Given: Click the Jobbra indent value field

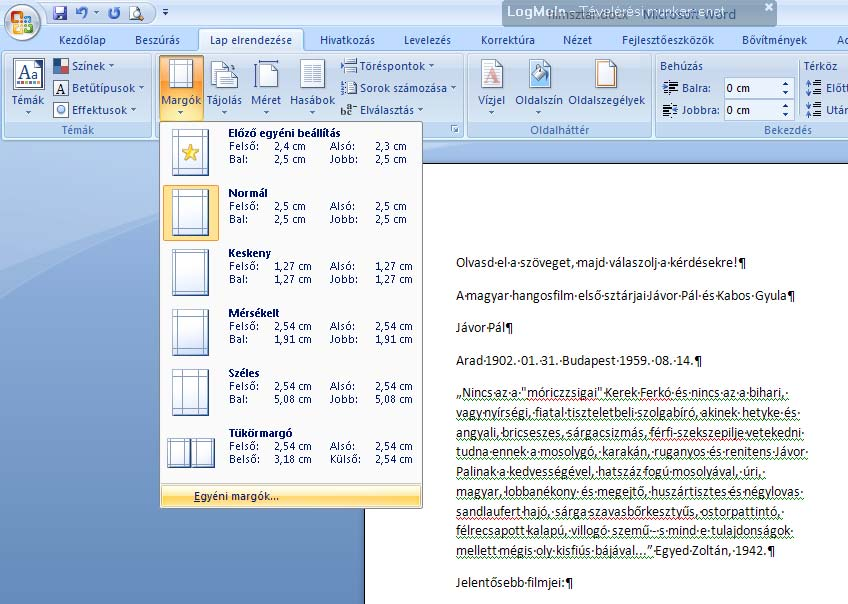Looking at the screenshot, I should [x=751, y=110].
